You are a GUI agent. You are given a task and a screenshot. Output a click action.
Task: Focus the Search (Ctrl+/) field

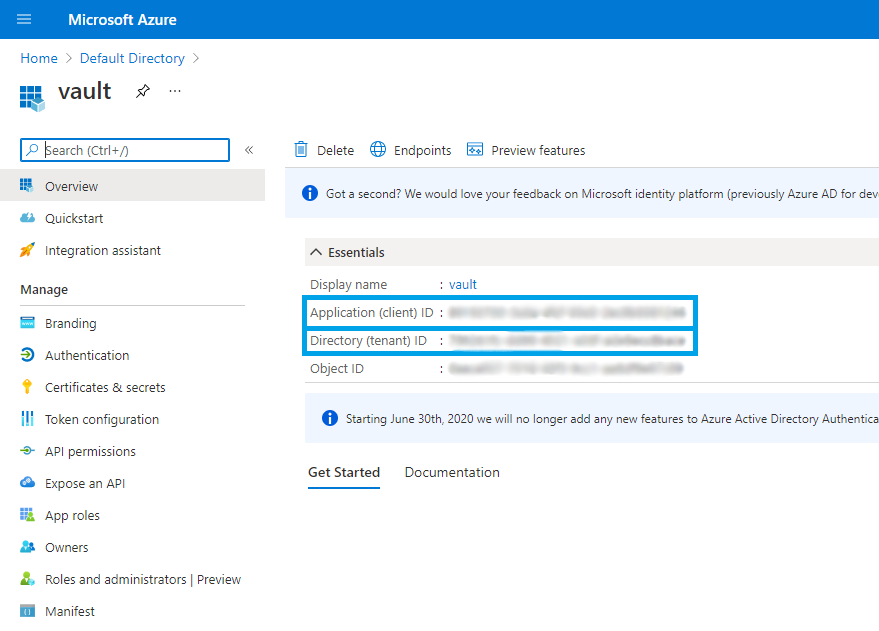pyautogui.click(x=125, y=150)
